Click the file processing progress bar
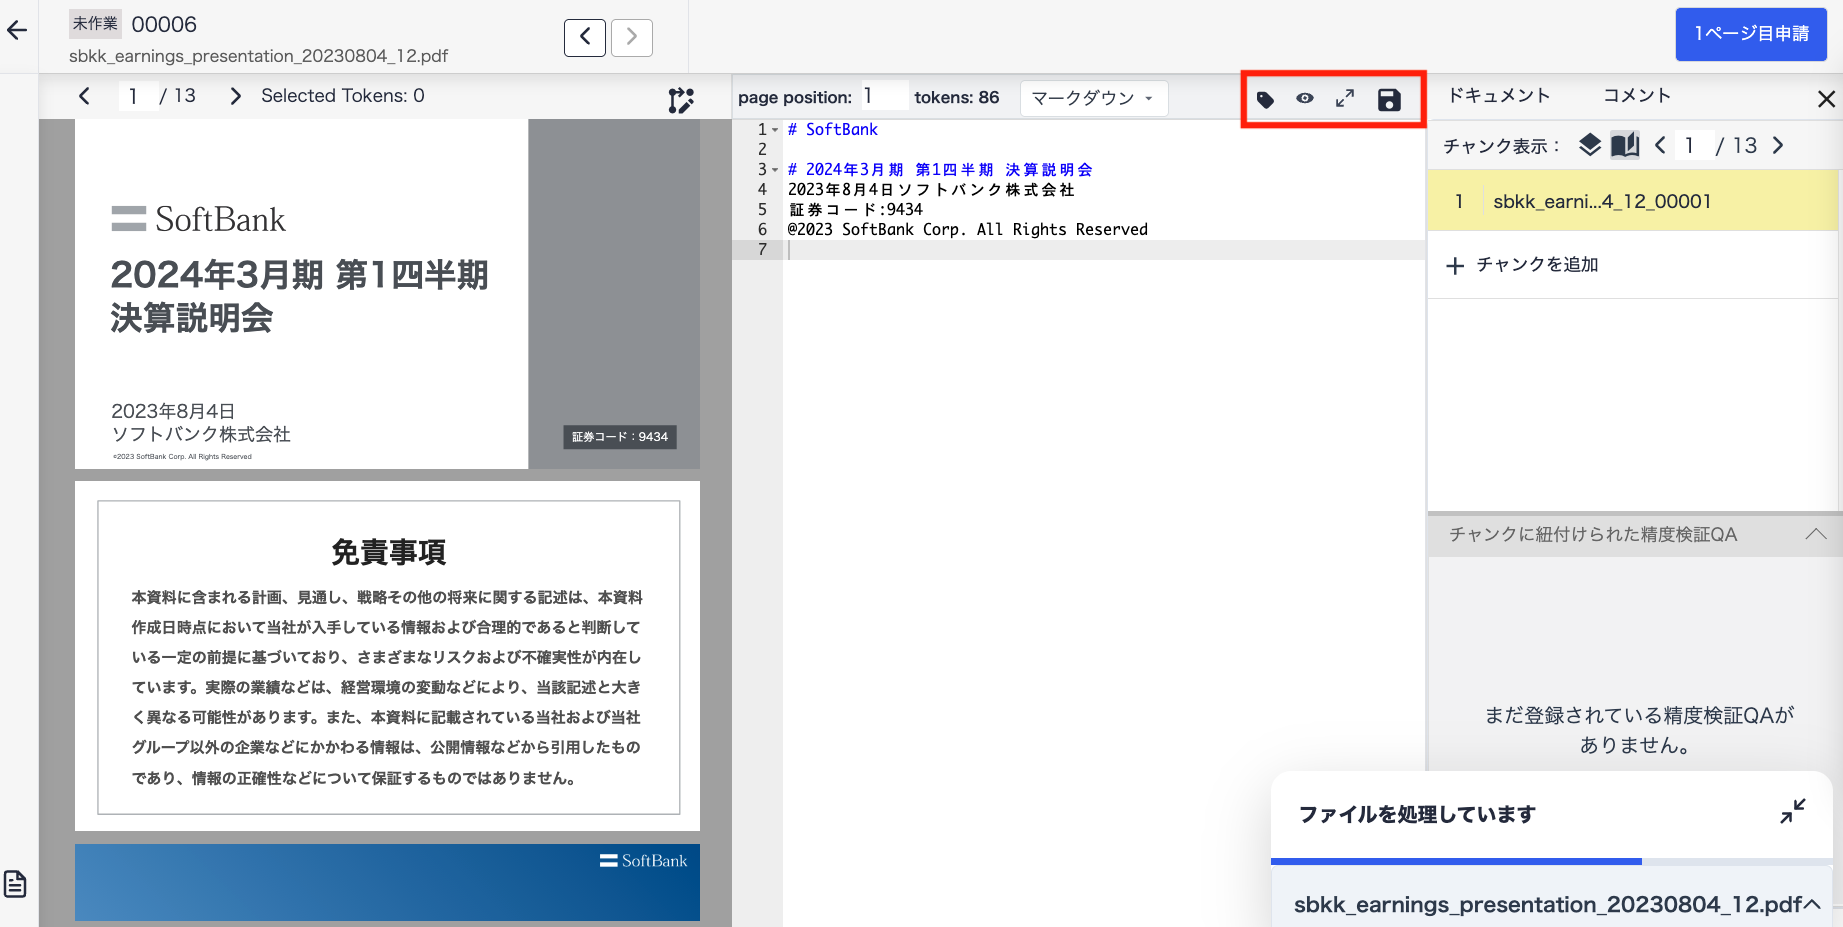 pyautogui.click(x=1552, y=861)
